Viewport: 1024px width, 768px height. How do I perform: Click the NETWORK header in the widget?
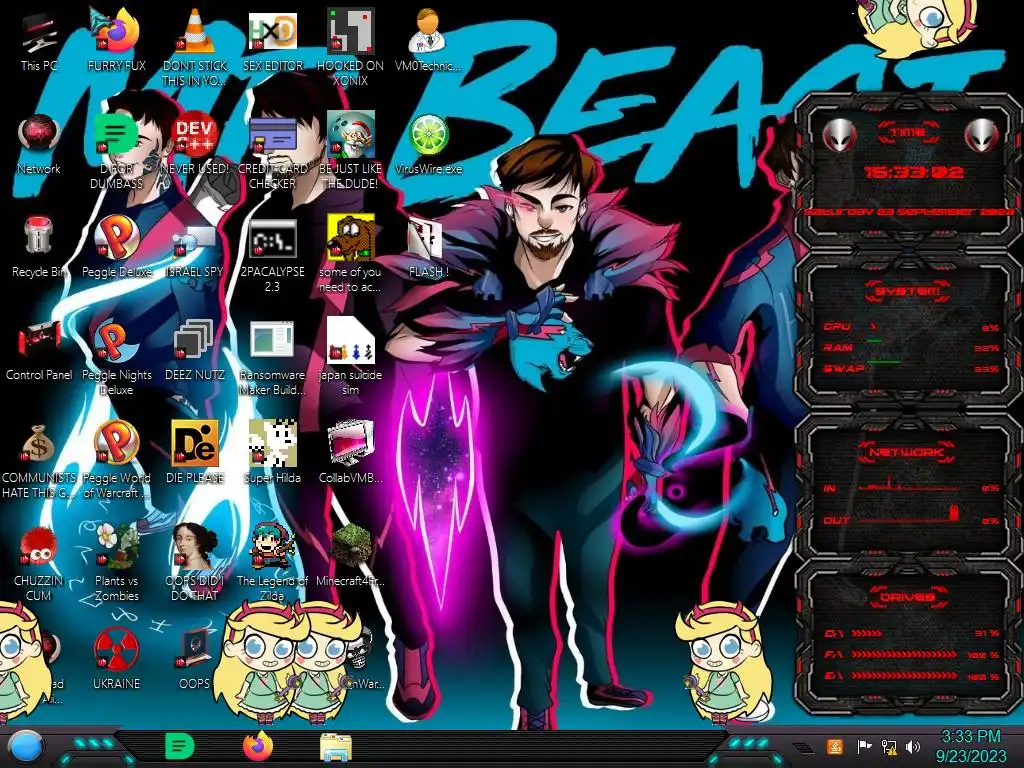coord(908,451)
